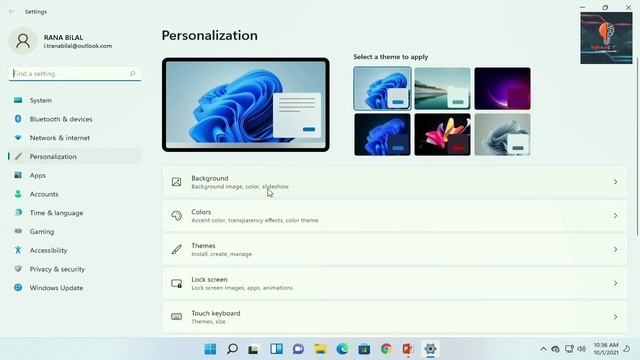
Task: Click the Gaming controller icon
Action: click(18, 231)
